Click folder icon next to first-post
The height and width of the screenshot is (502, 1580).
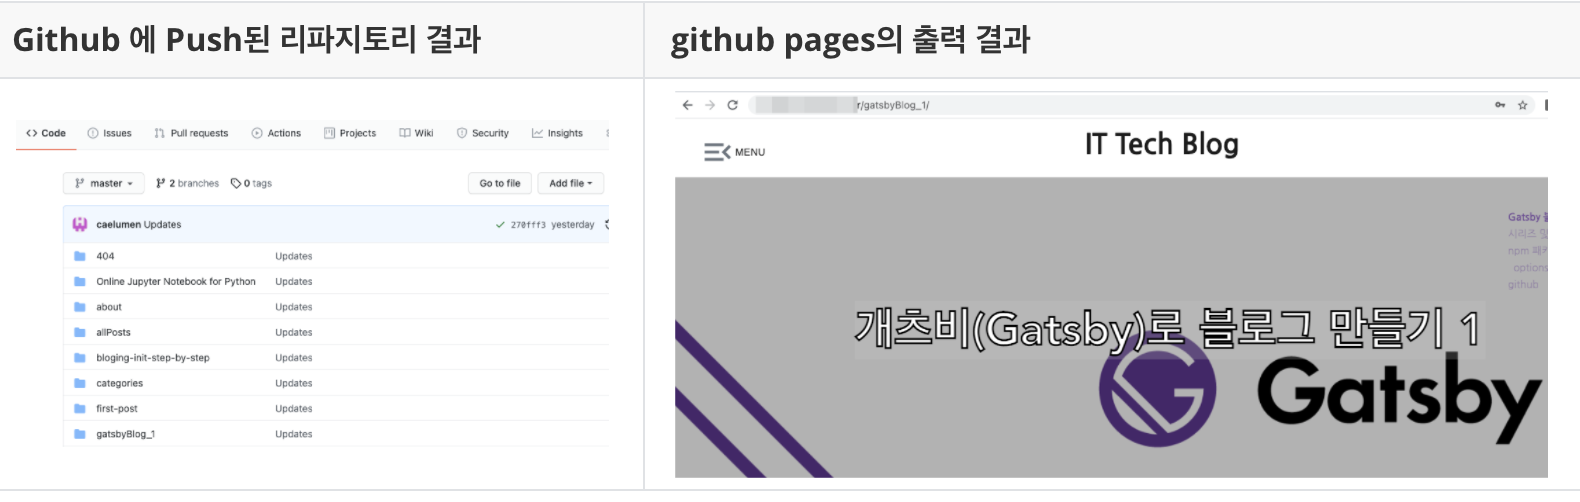pyautogui.click(x=80, y=409)
